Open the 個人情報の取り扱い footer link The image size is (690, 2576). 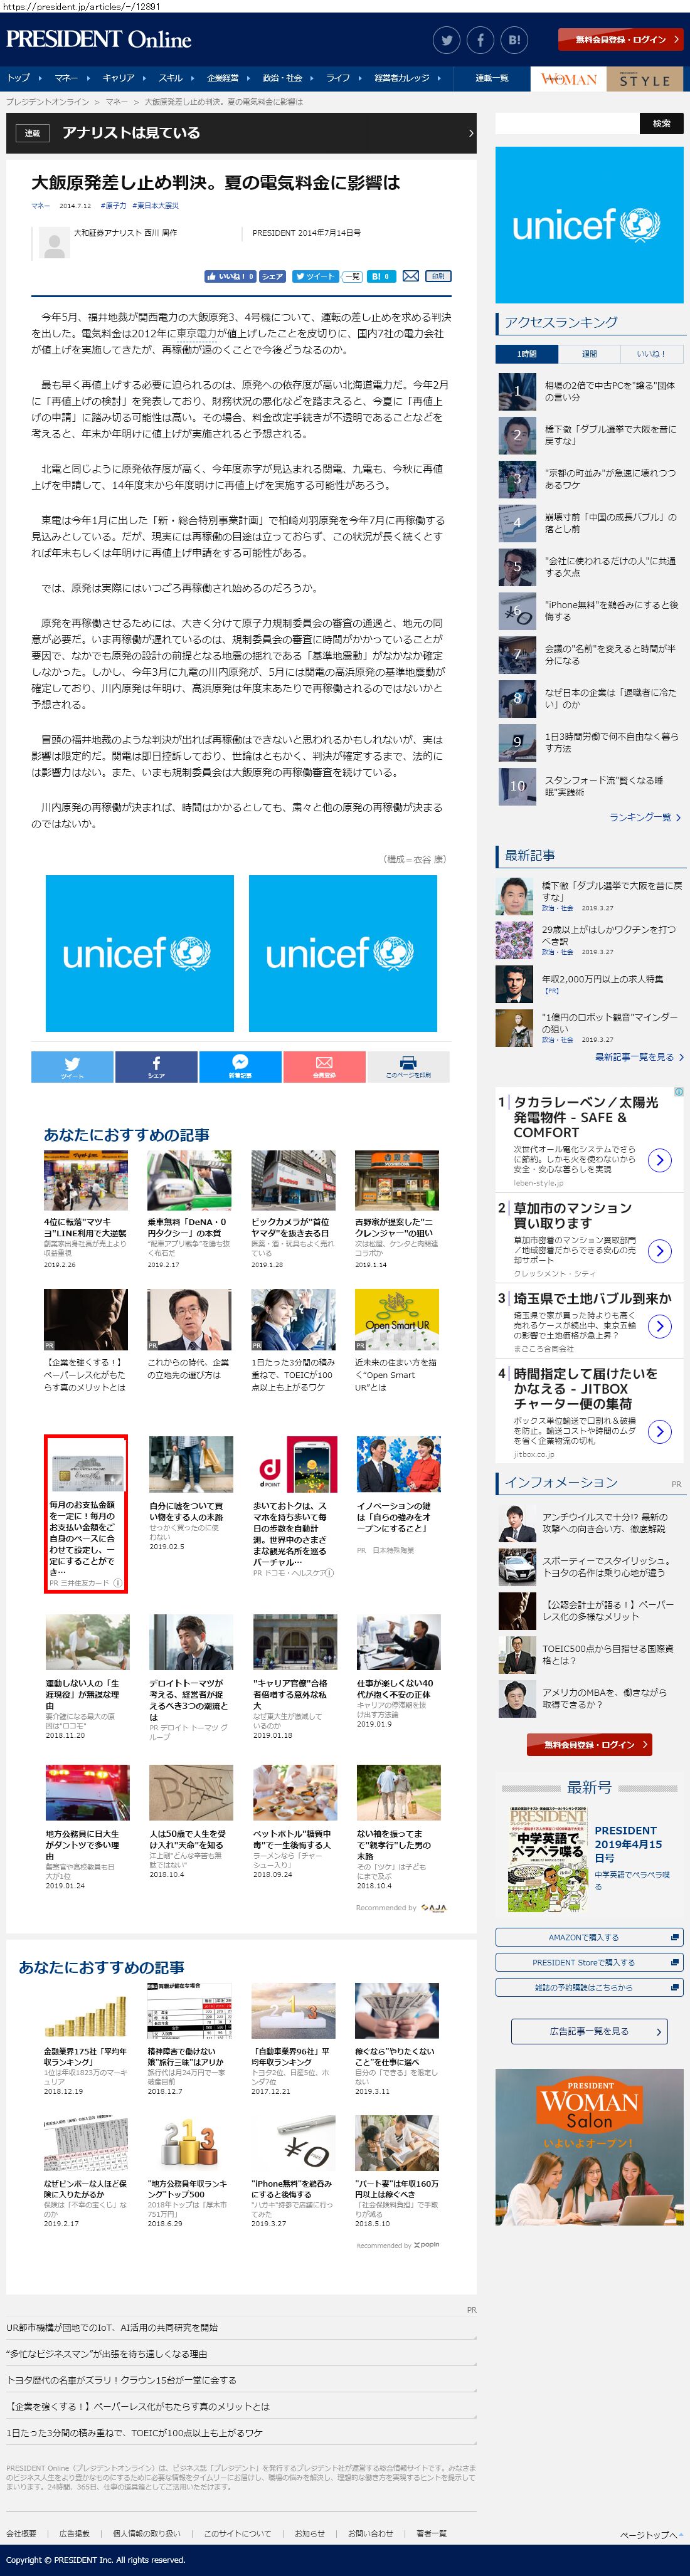click(147, 2533)
